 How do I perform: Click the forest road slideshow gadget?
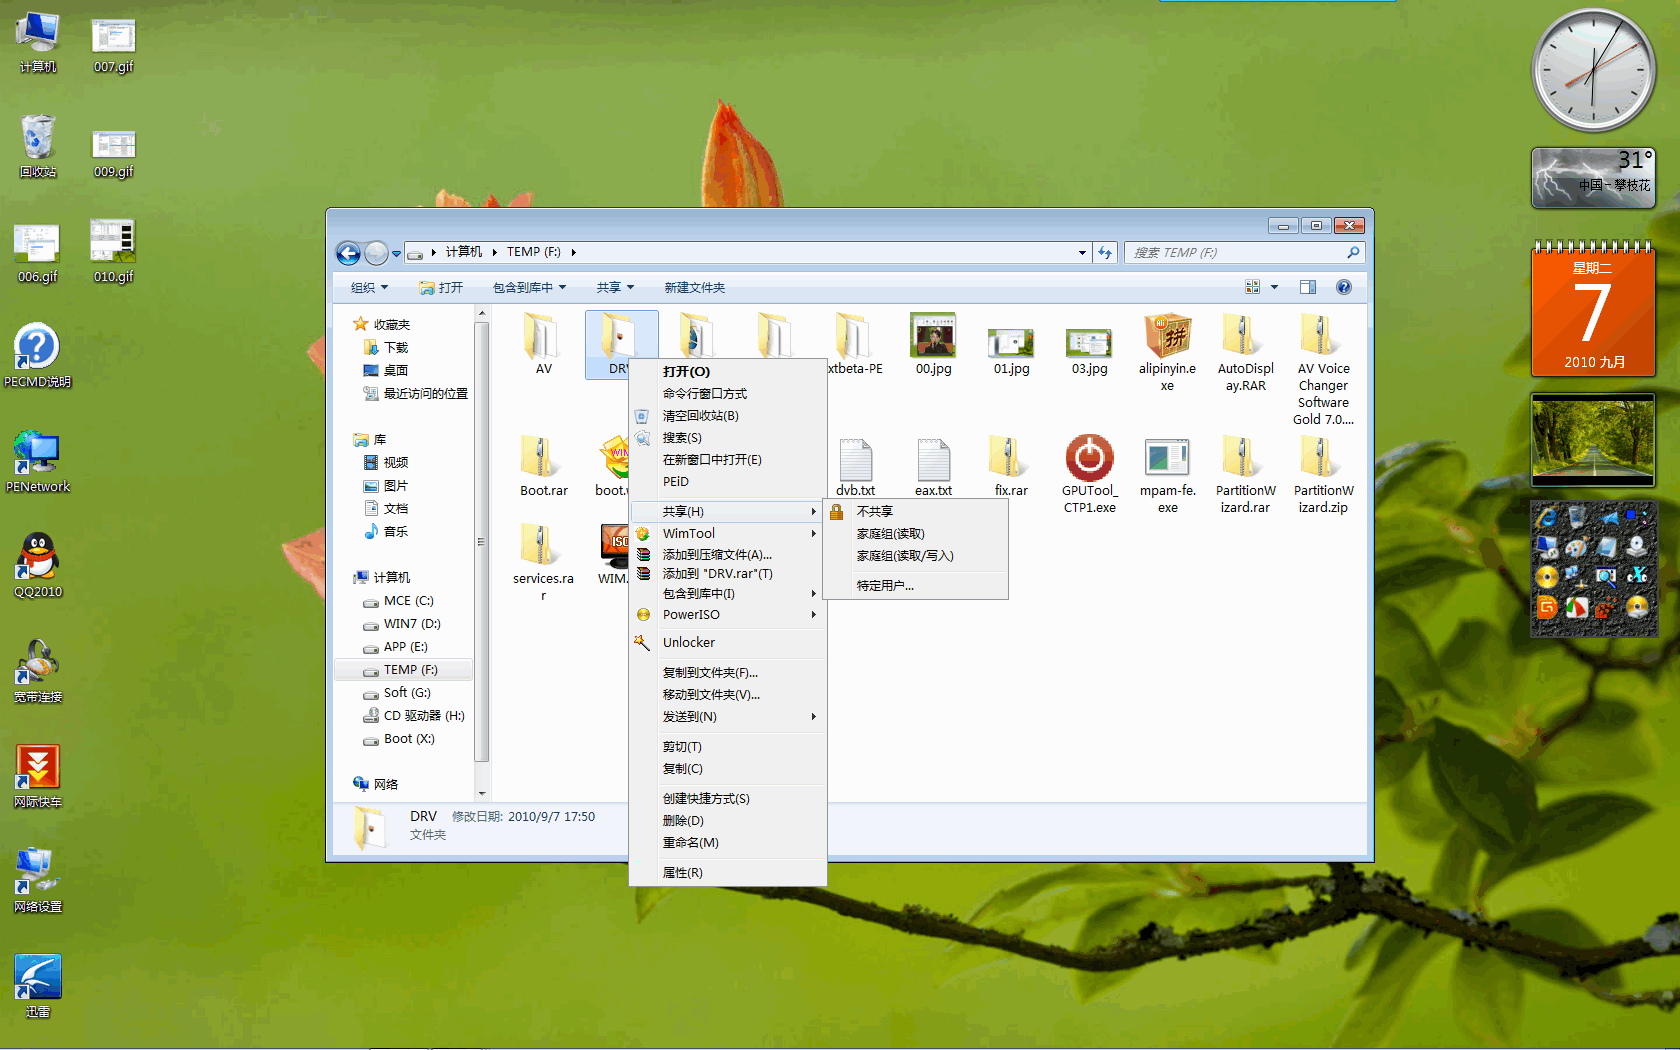1593,439
